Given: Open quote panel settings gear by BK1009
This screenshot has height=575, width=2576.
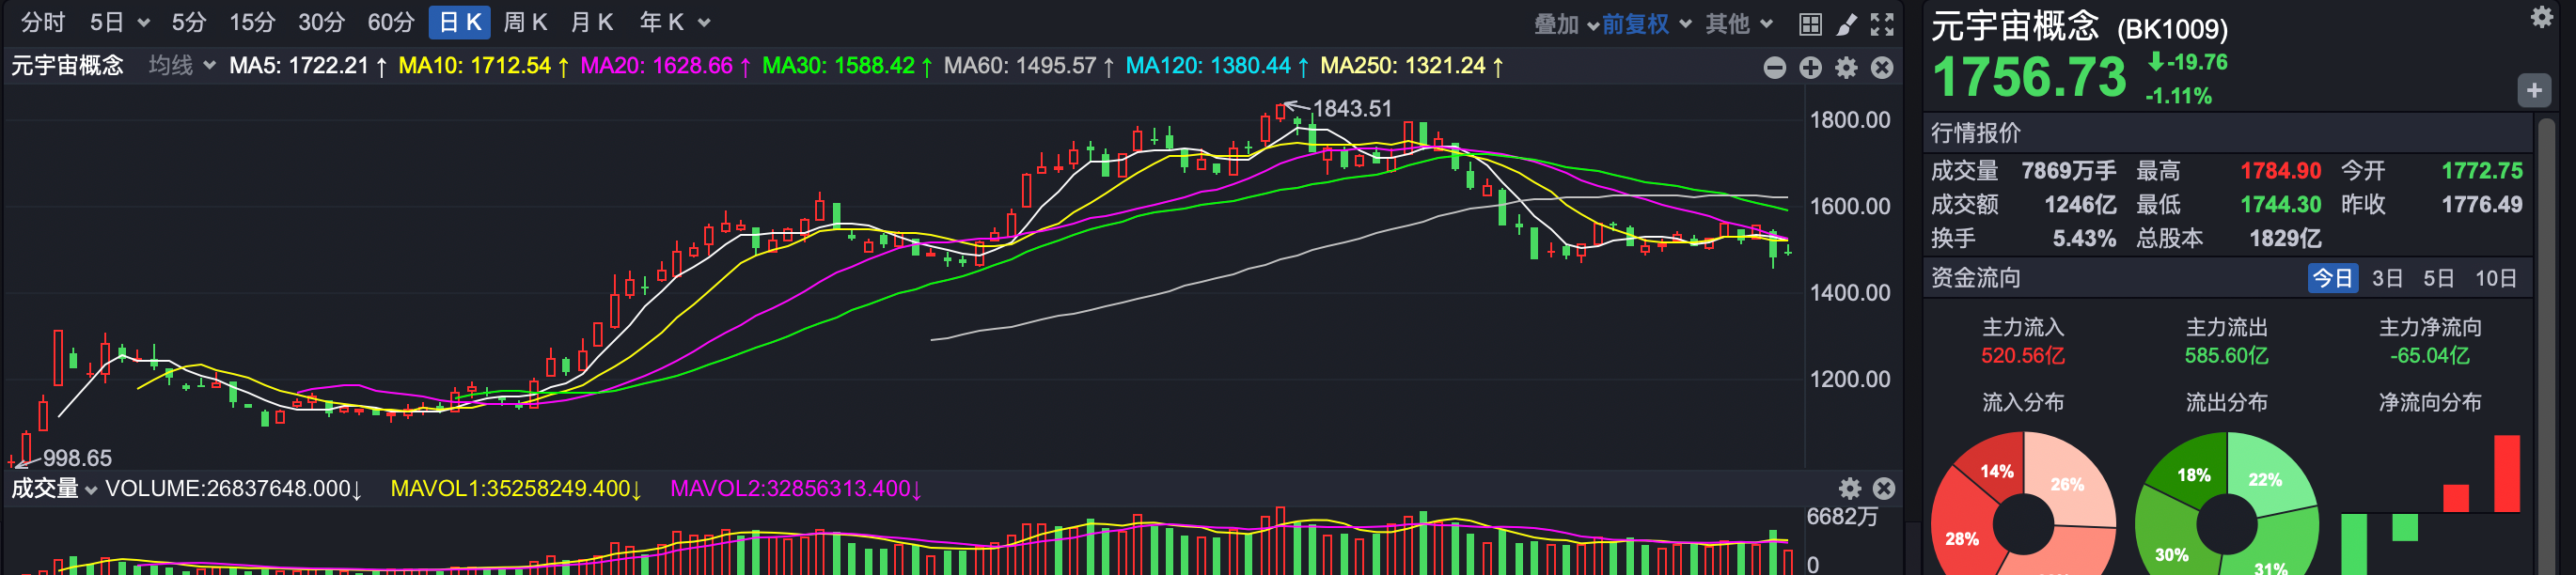Looking at the screenshot, I should coord(2542,17).
